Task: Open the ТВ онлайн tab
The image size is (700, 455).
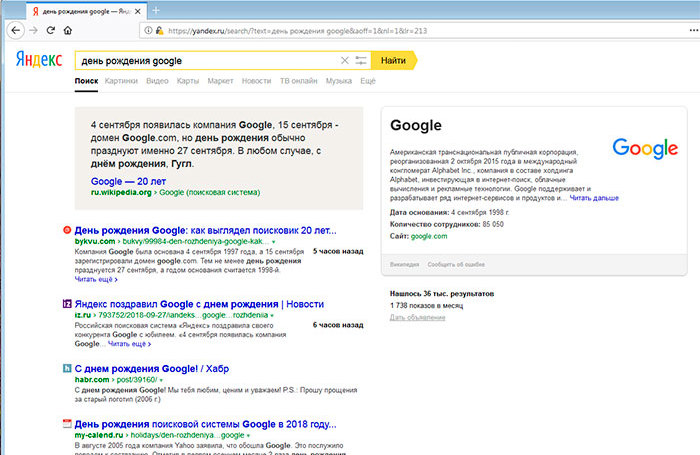Action: [299, 81]
